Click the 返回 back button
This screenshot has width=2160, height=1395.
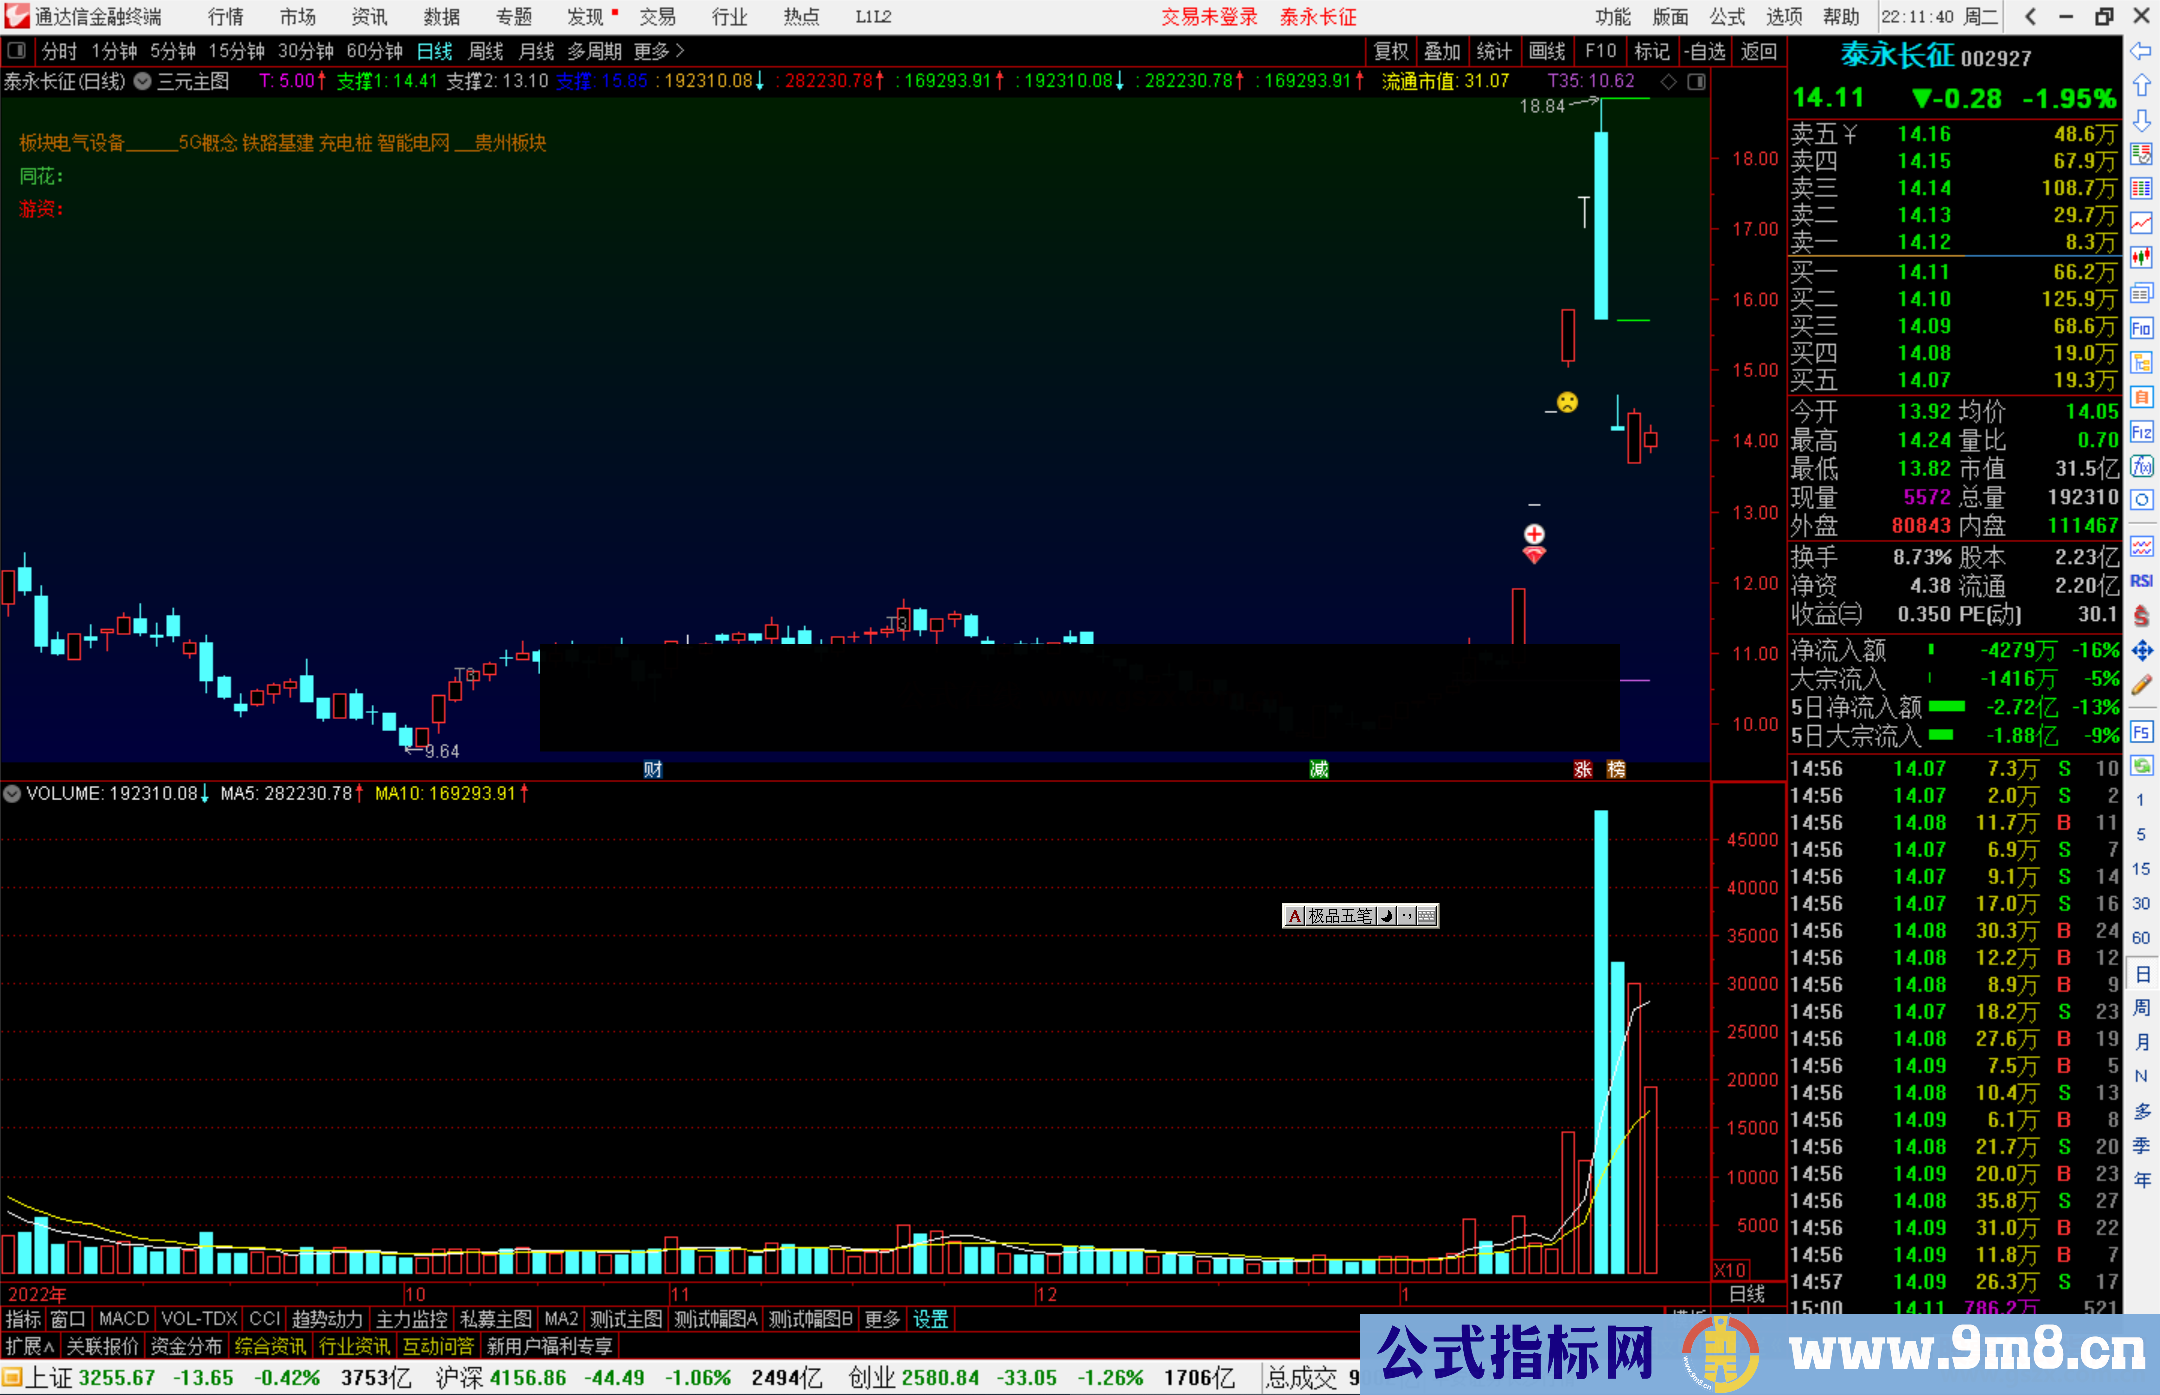tap(1759, 51)
